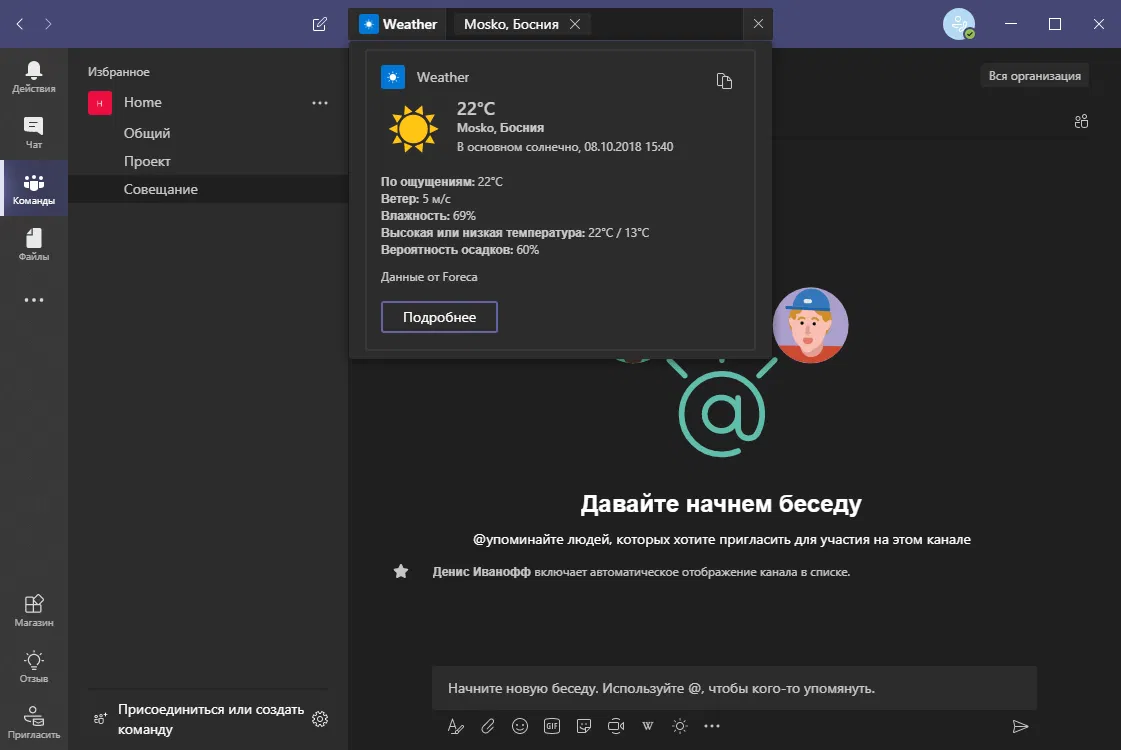Open the Store (Магазин) icon
1121x750 pixels.
pos(34,611)
